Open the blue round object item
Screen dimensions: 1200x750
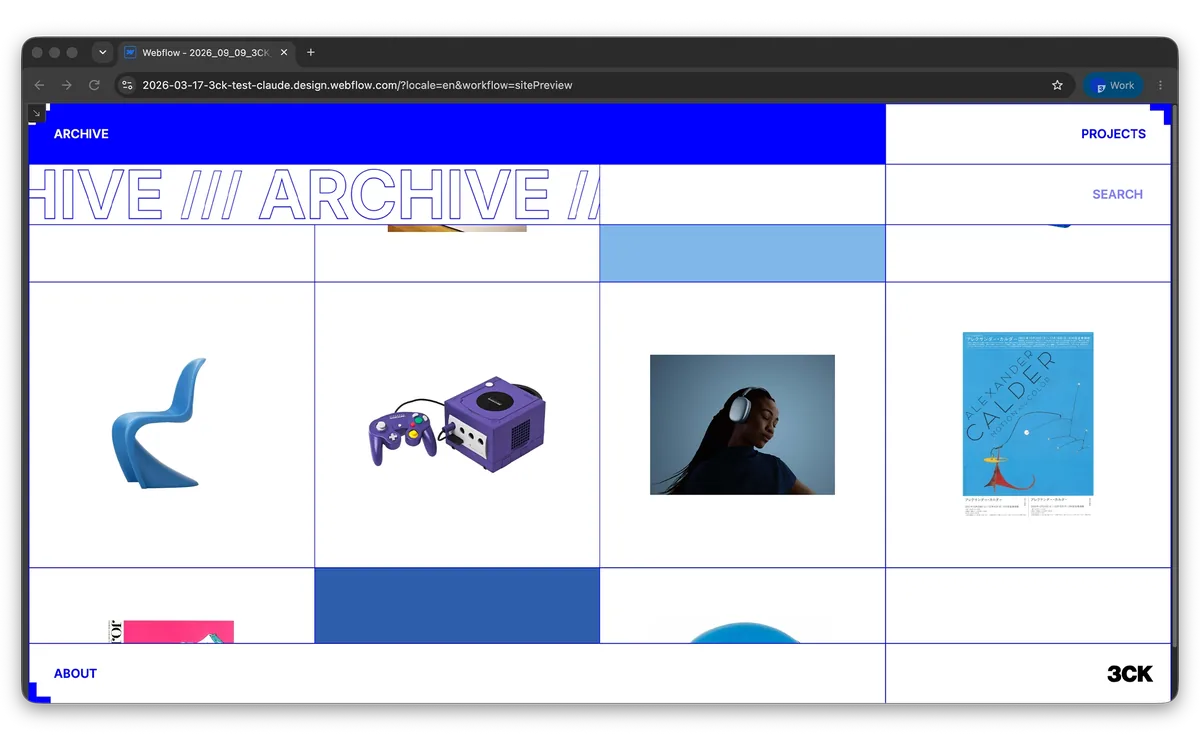tap(745, 634)
